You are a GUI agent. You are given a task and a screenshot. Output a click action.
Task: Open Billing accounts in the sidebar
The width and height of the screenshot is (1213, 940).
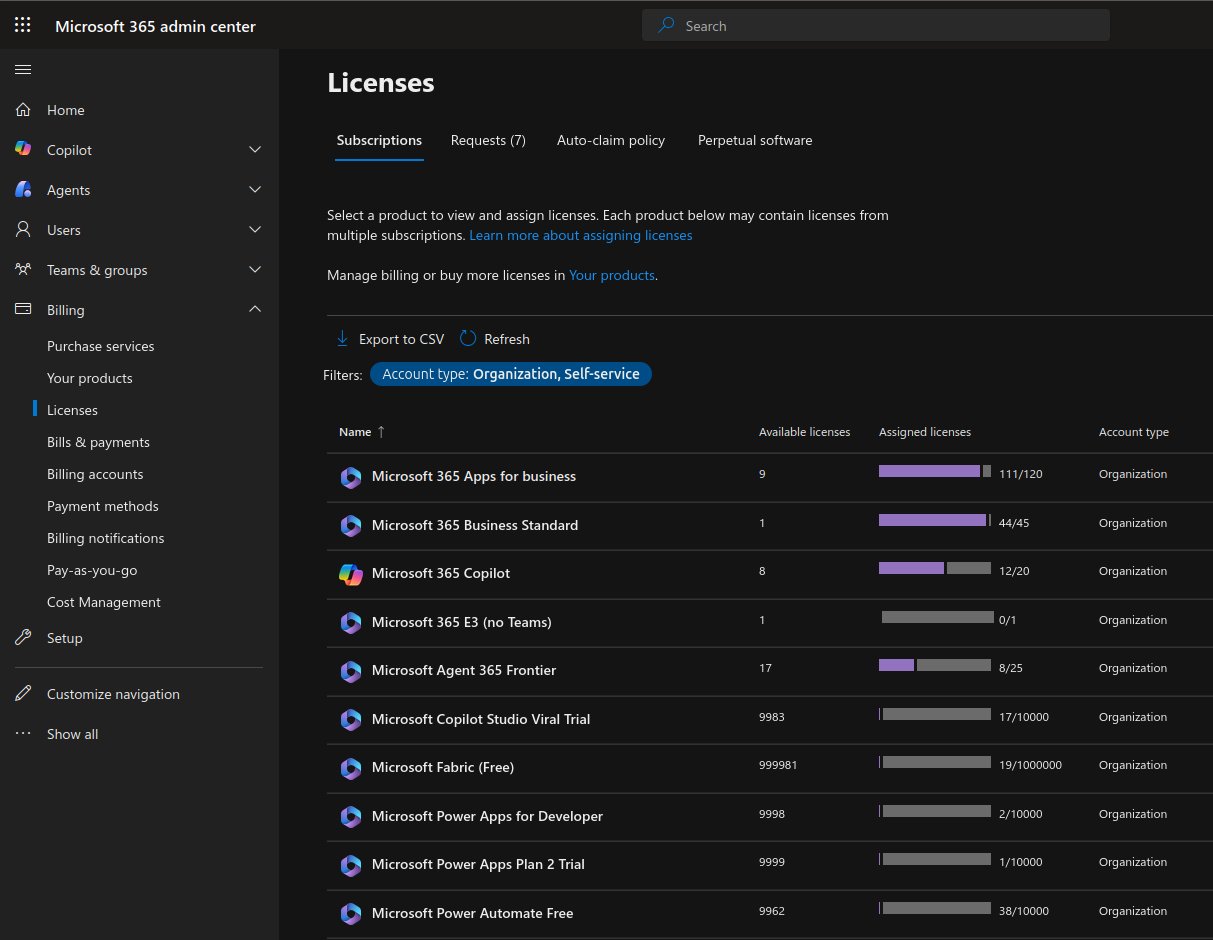tap(95, 474)
